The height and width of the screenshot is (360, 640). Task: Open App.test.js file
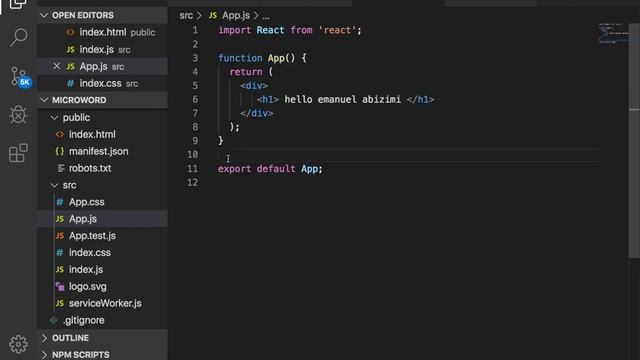pos(102,236)
